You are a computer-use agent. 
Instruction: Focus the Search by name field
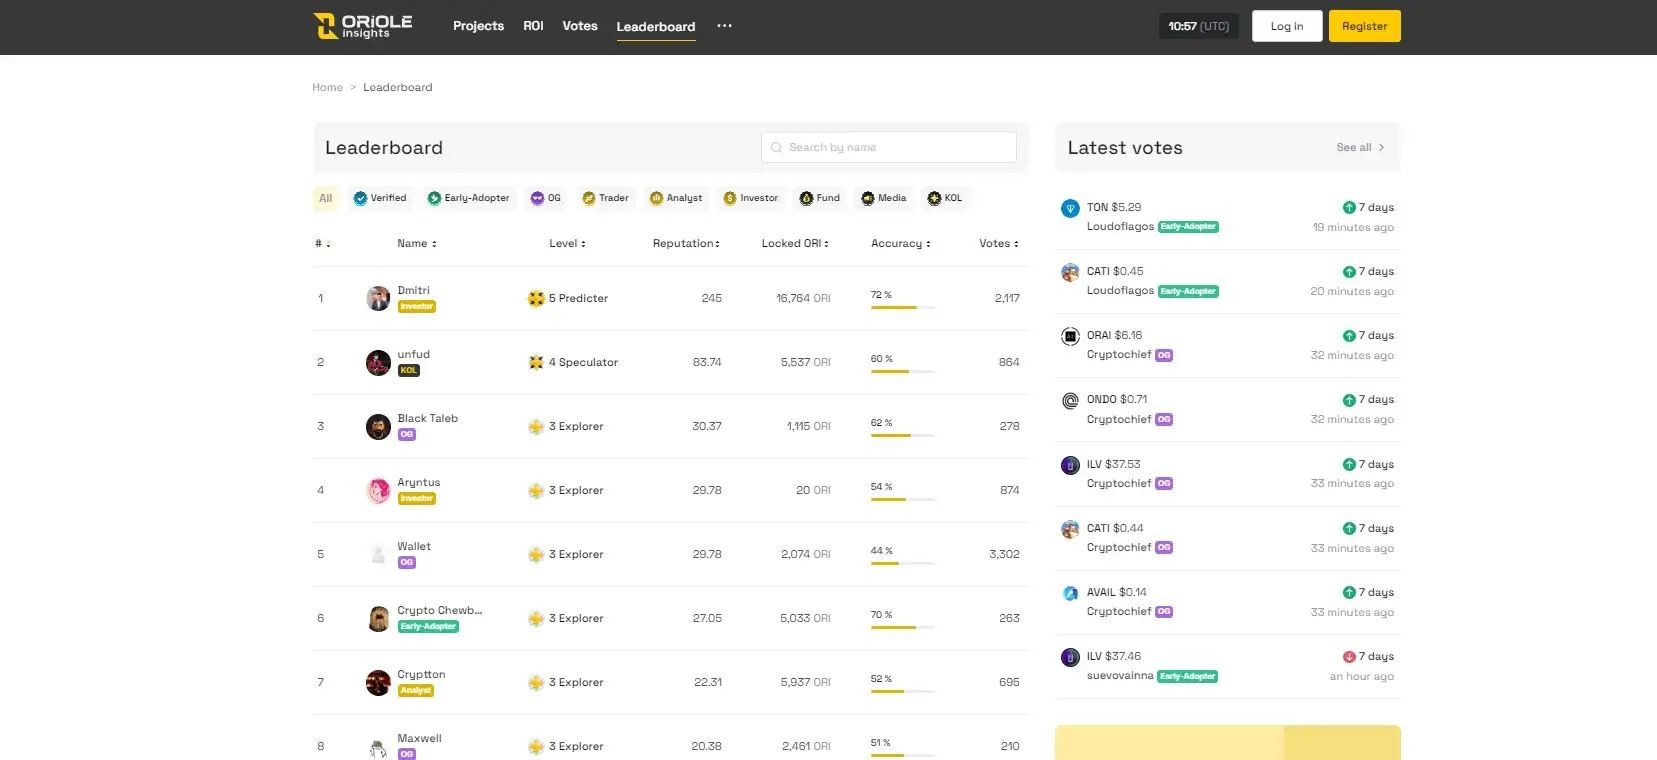(x=888, y=147)
